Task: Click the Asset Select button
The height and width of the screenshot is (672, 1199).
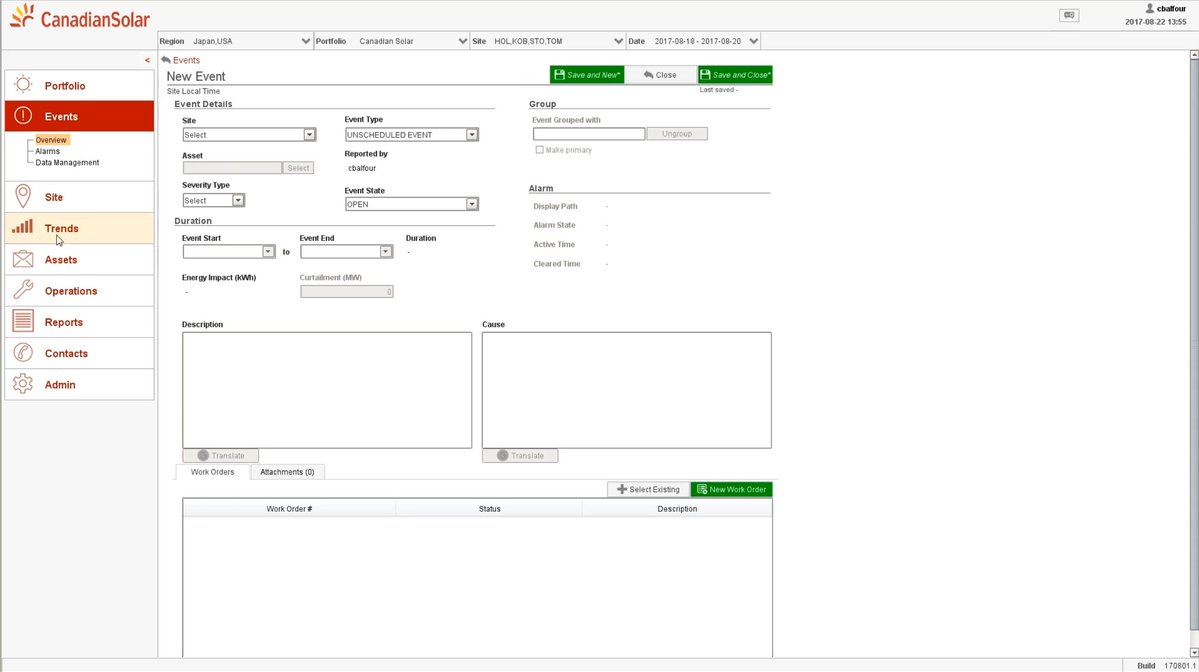Action: point(298,168)
